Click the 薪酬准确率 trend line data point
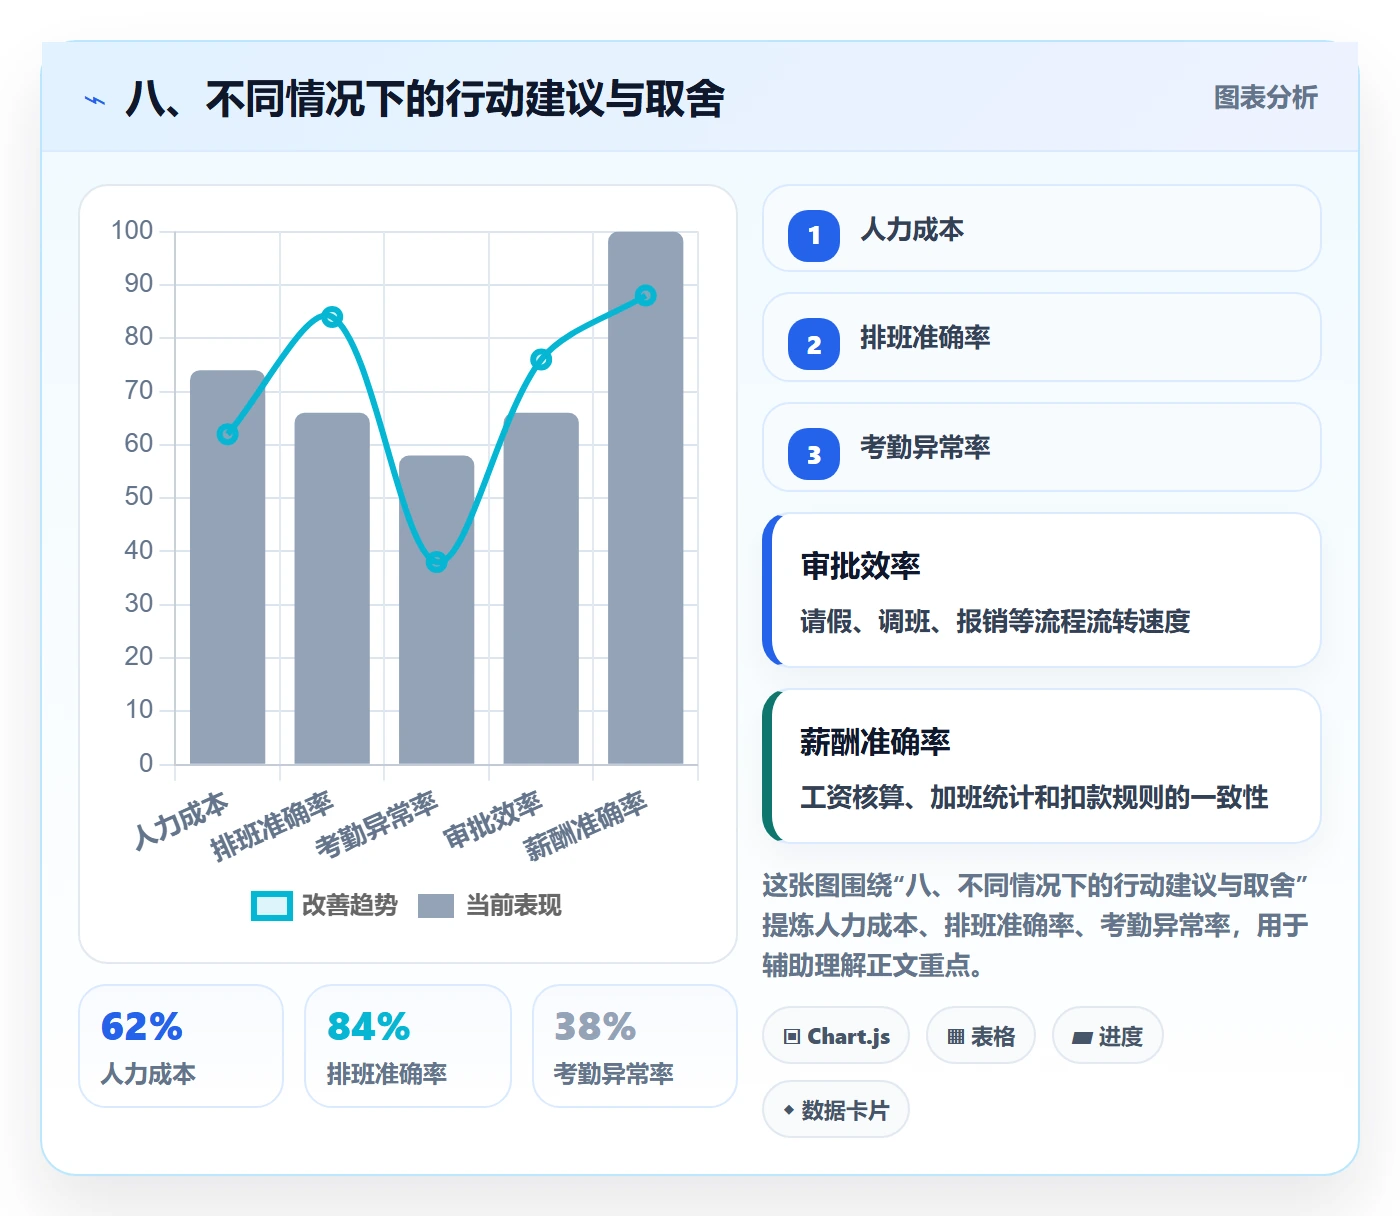The height and width of the screenshot is (1216, 1400). [x=646, y=296]
